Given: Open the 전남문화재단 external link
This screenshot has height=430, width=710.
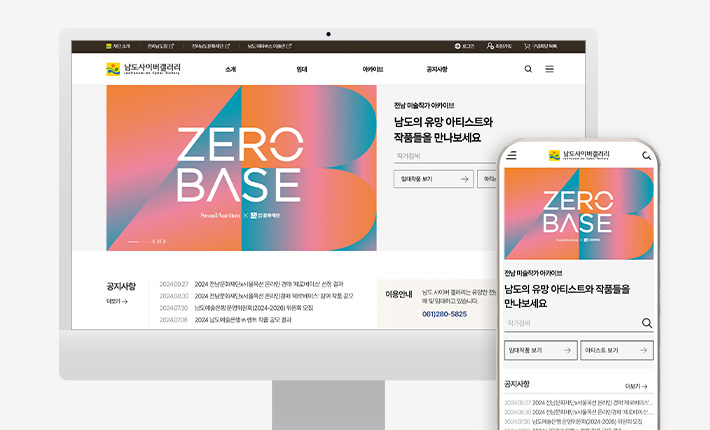Looking at the screenshot, I should [211, 46].
